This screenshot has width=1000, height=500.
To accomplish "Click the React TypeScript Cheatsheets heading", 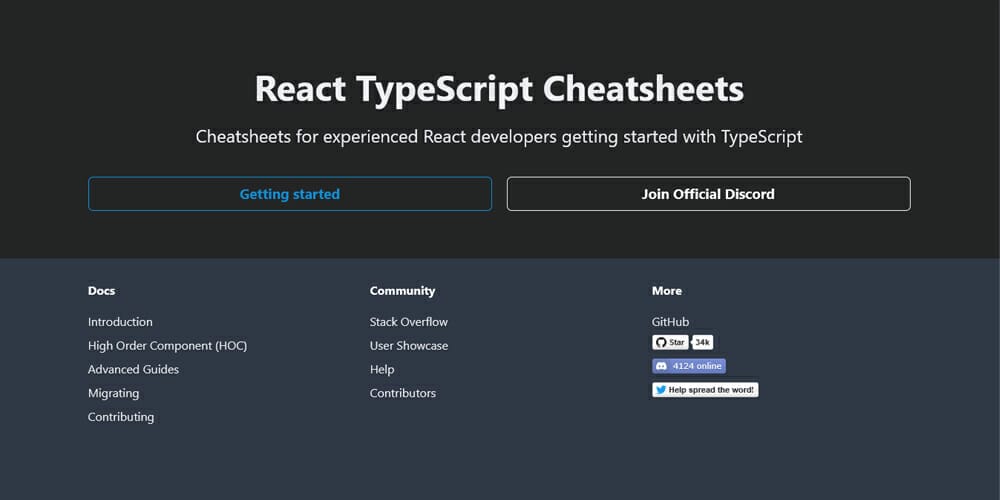I will point(499,89).
